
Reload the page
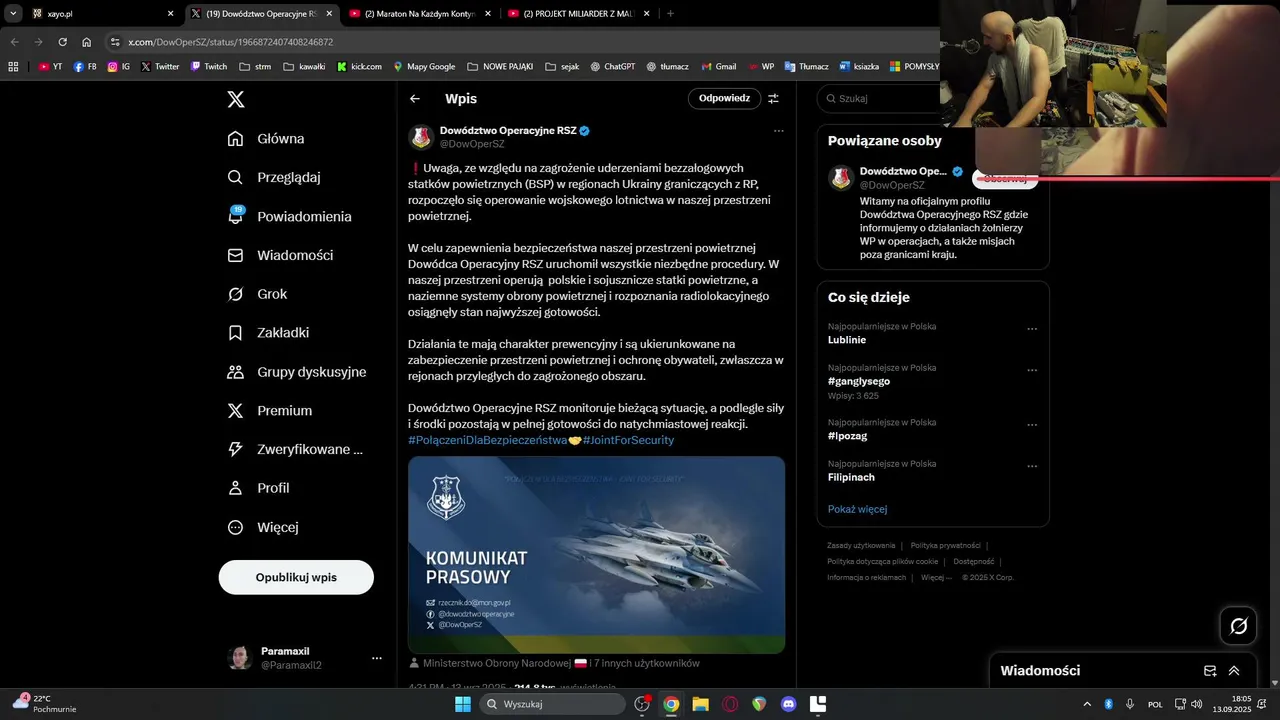pyautogui.click(x=62, y=42)
